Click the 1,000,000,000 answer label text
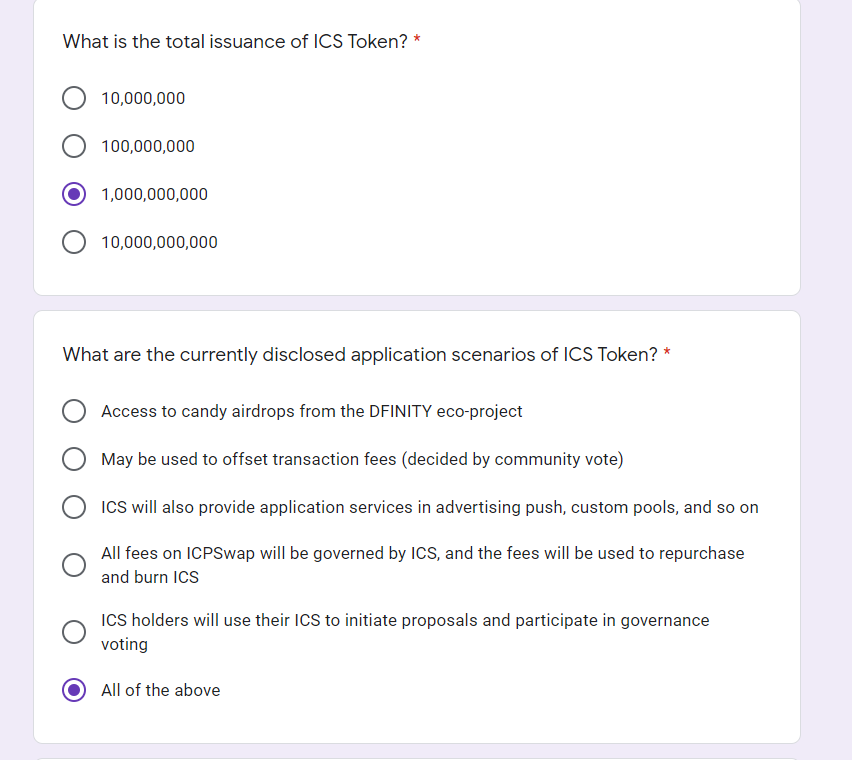The image size is (852, 760). 154,194
